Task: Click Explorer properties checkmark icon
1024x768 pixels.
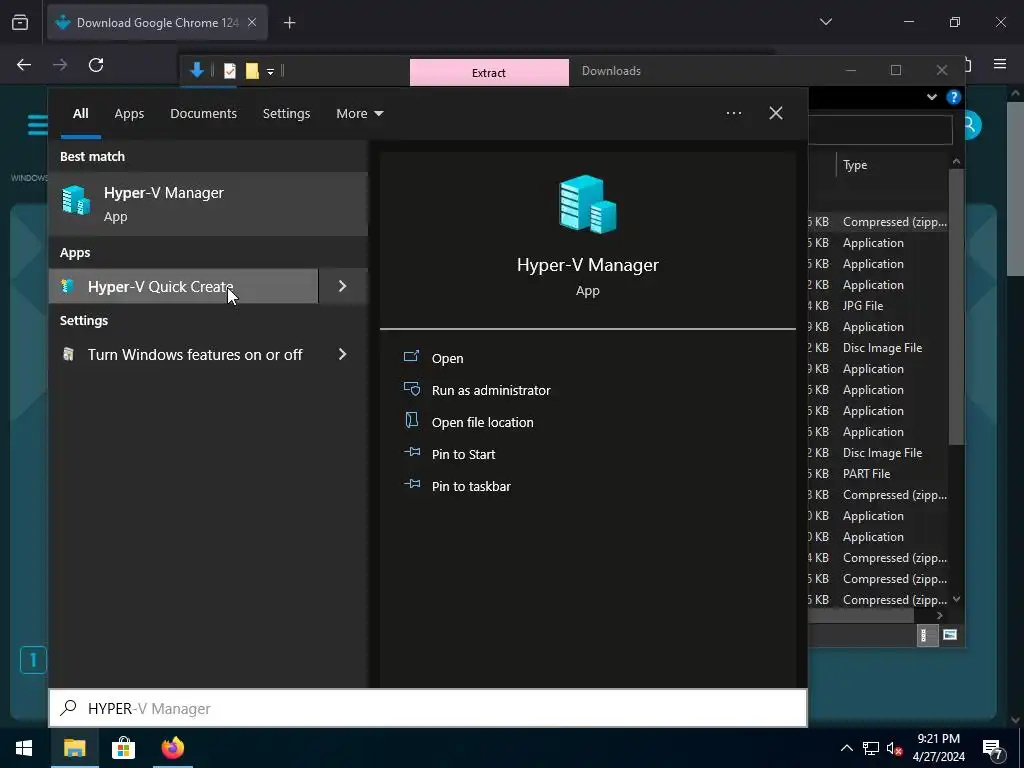Action: 230,71
